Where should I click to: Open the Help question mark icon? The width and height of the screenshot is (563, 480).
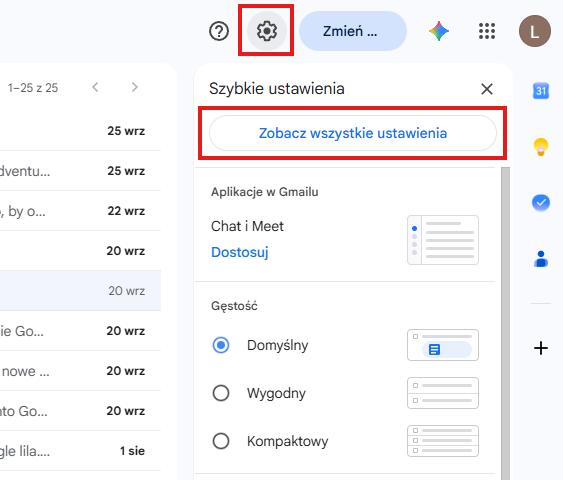click(219, 31)
